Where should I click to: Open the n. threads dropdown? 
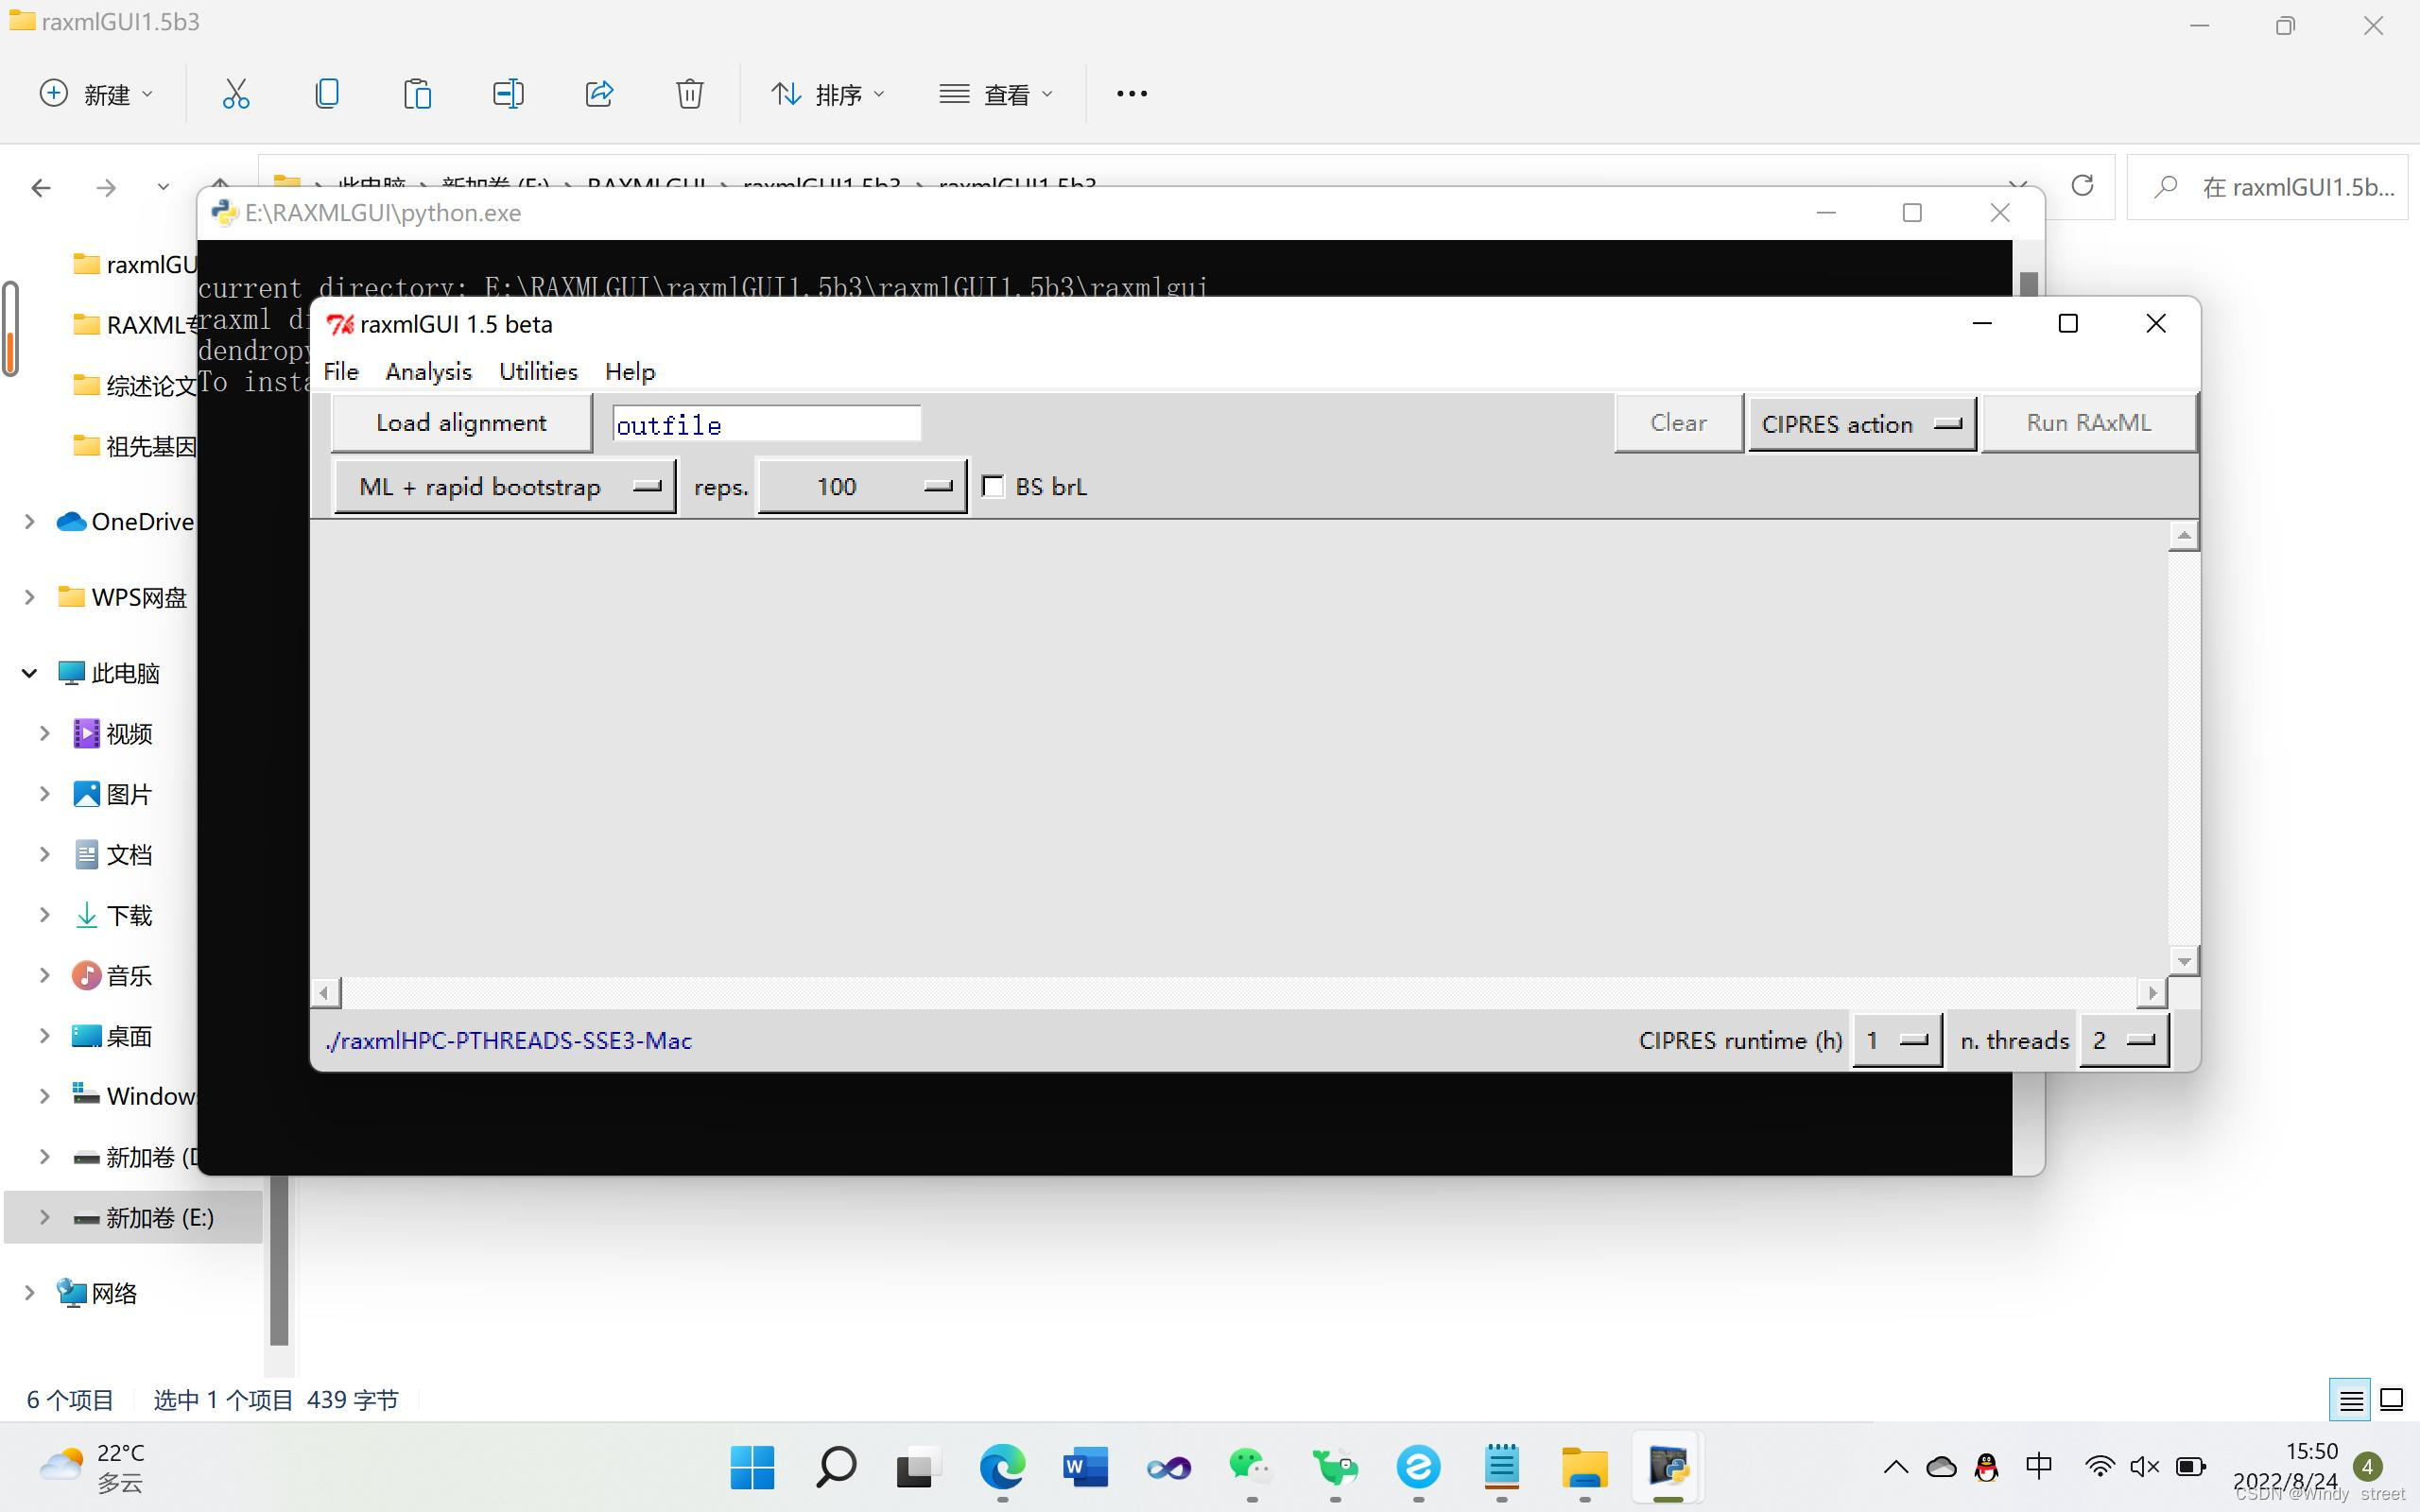coord(2124,1041)
